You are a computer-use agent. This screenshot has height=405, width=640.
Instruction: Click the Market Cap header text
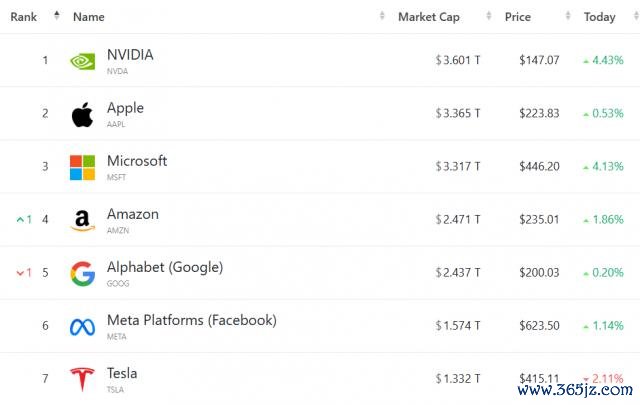[x=429, y=17]
